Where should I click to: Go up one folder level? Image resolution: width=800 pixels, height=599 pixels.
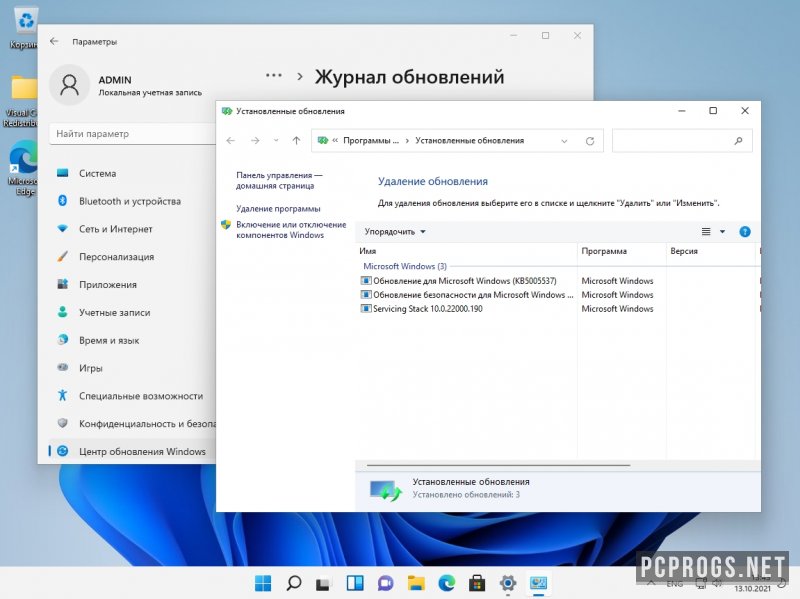click(x=296, y=141)
